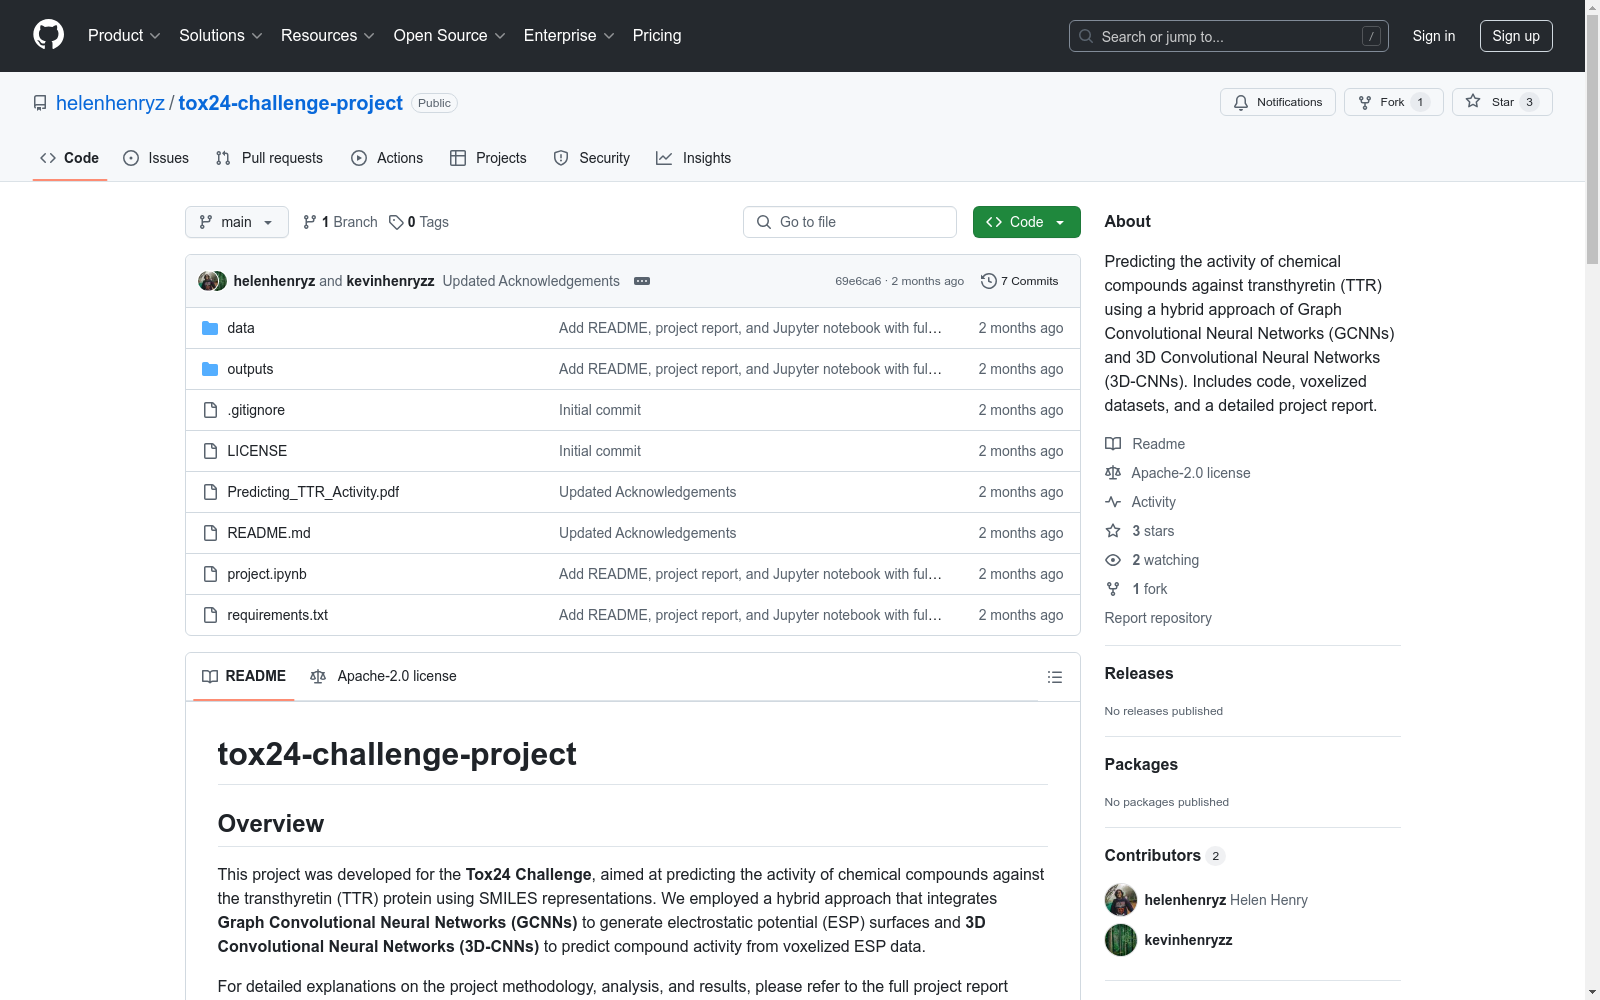Image resolution: width=1600 pixels, height=1000 pixels.
Task: Expand the Solutions navigation menu
Action: click(221, 36)
